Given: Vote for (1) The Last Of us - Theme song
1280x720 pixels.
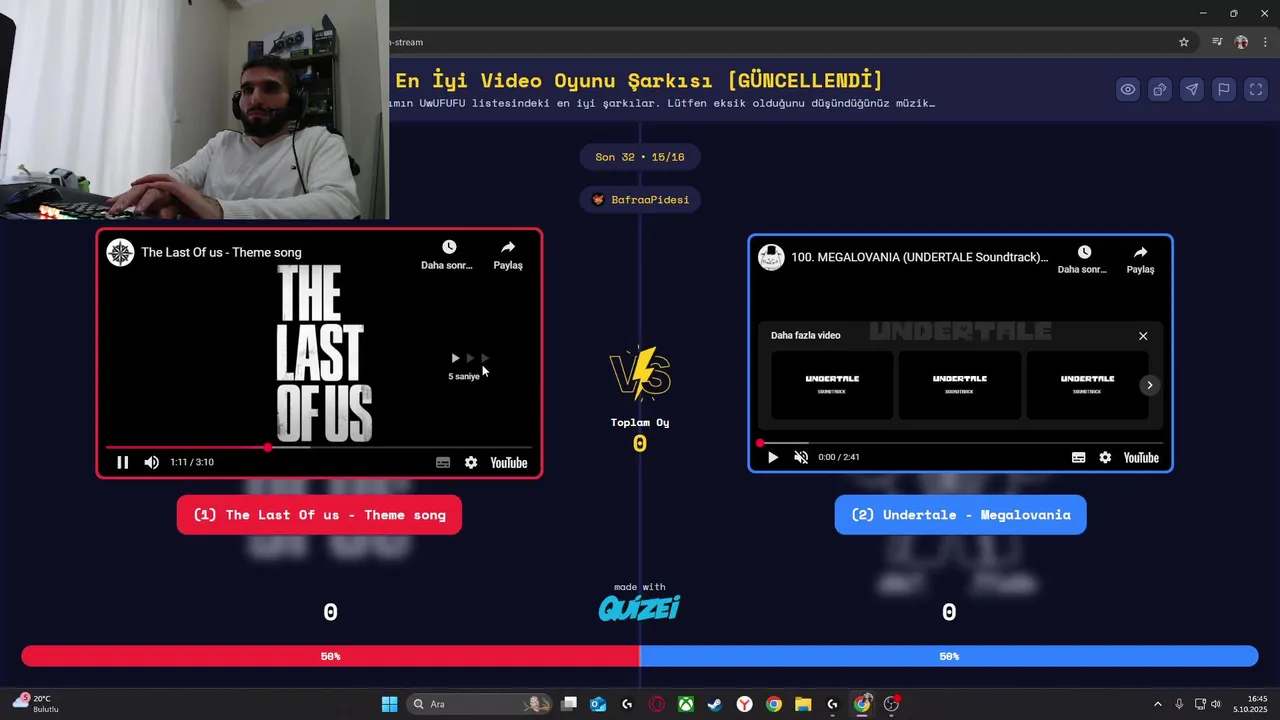Looking at the screenshot, I should (x=319, y=515).
